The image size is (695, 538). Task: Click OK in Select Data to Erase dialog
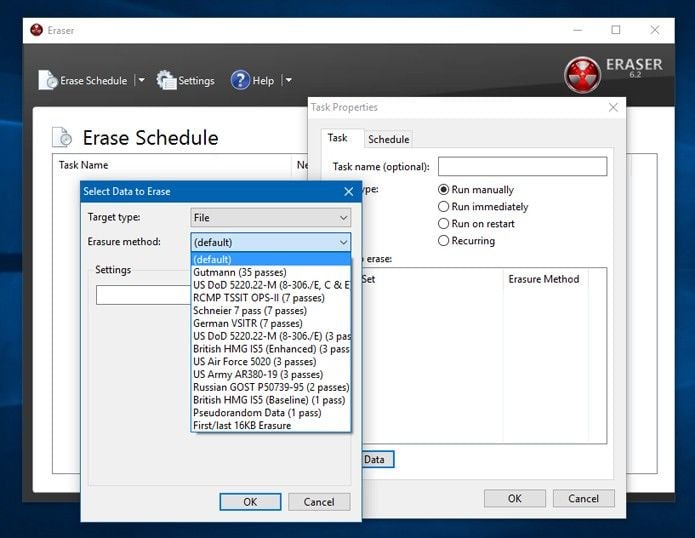250,502
